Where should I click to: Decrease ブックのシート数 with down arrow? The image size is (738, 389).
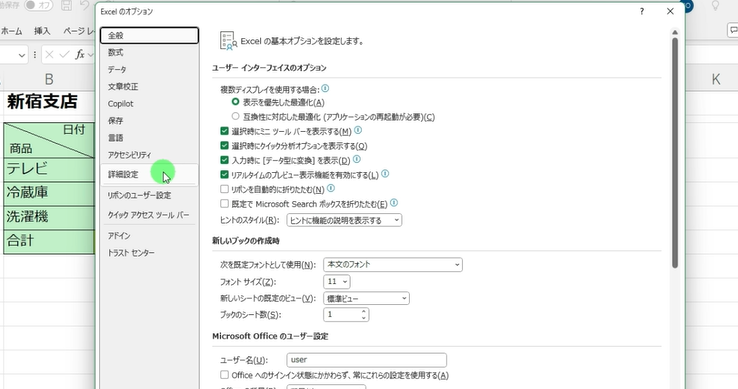point(363,318)
